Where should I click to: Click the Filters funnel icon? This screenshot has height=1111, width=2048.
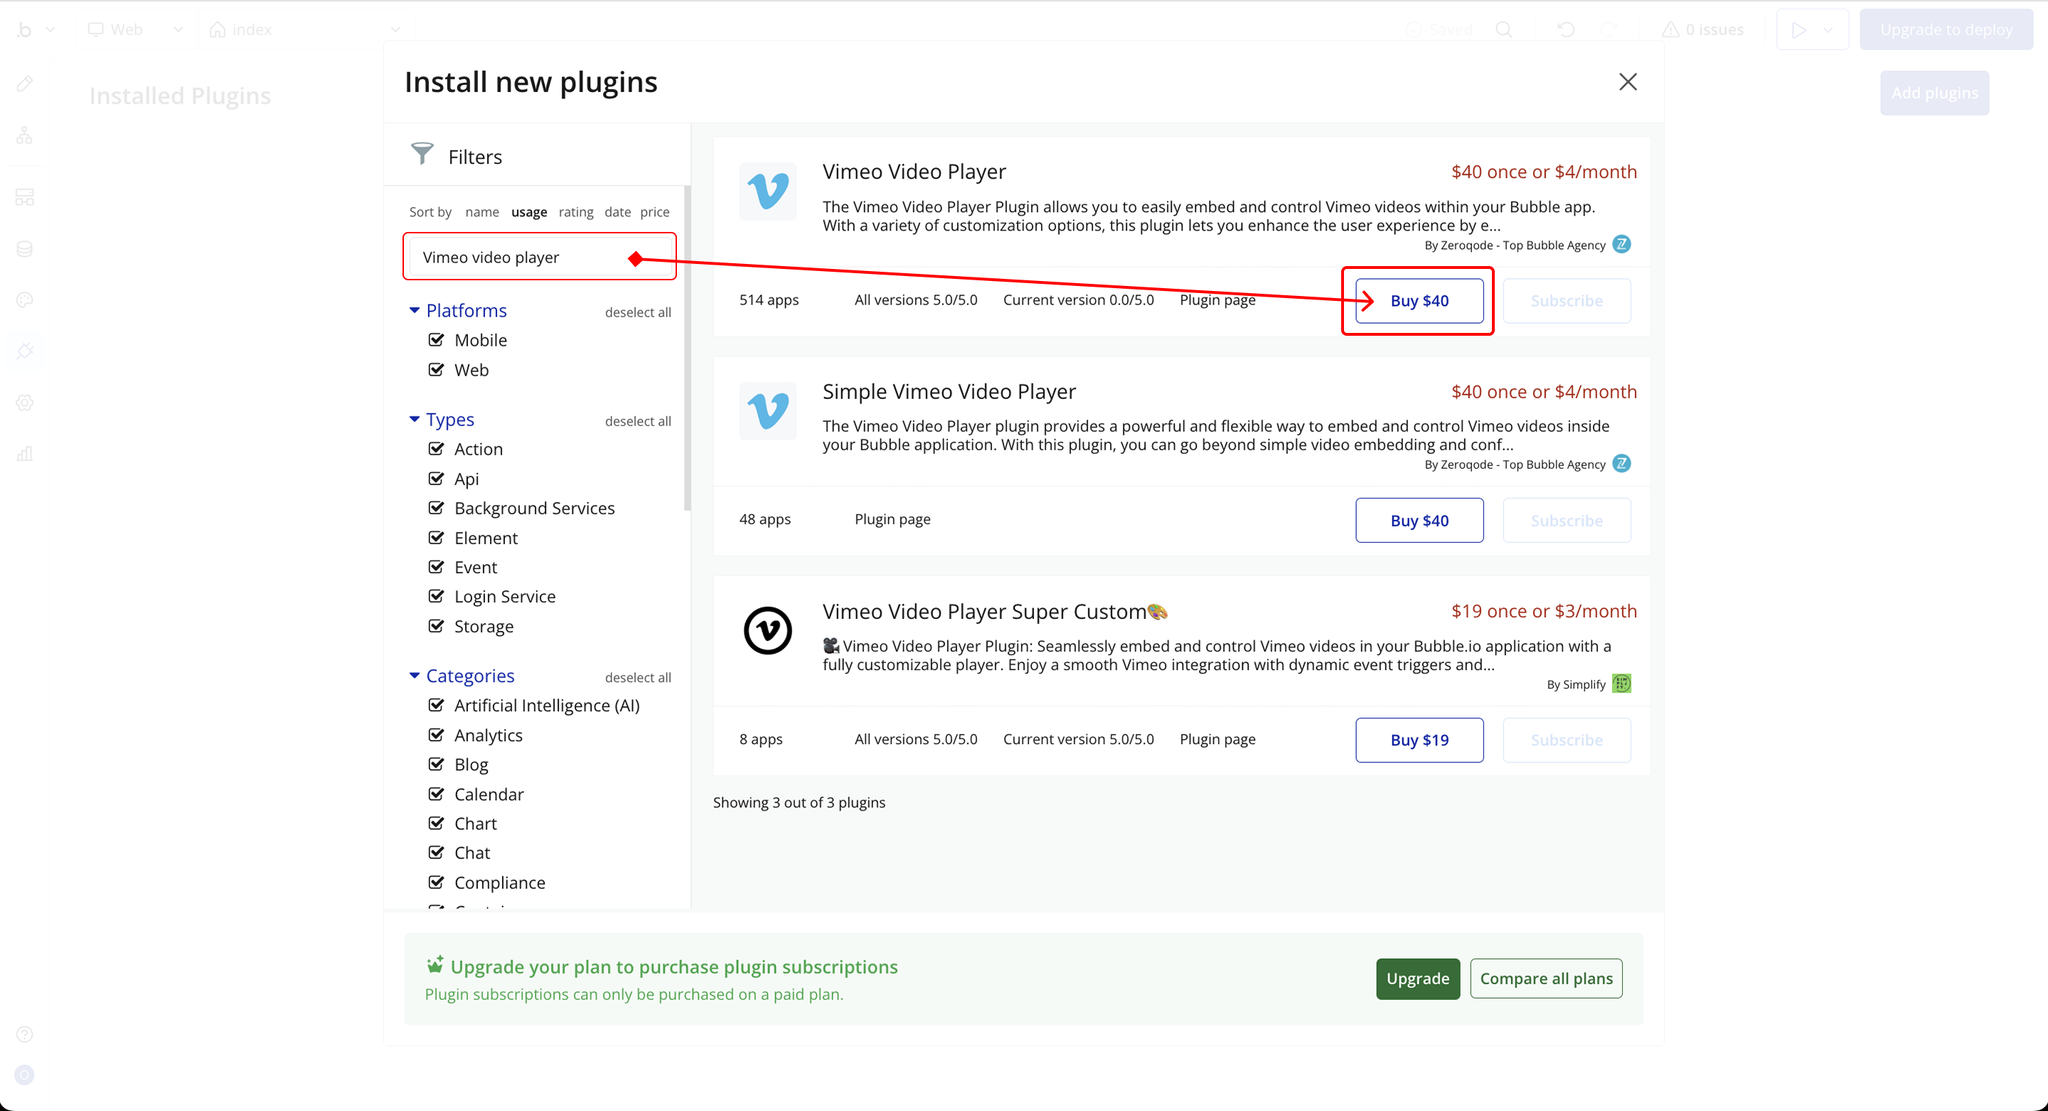pos(422,154)
